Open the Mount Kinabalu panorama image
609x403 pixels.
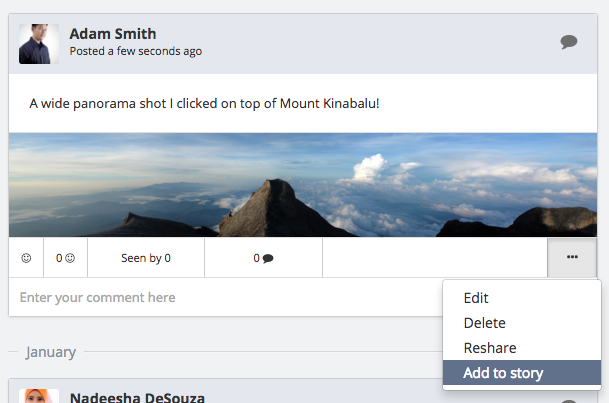pyautogui.click(x=303, y=185)
